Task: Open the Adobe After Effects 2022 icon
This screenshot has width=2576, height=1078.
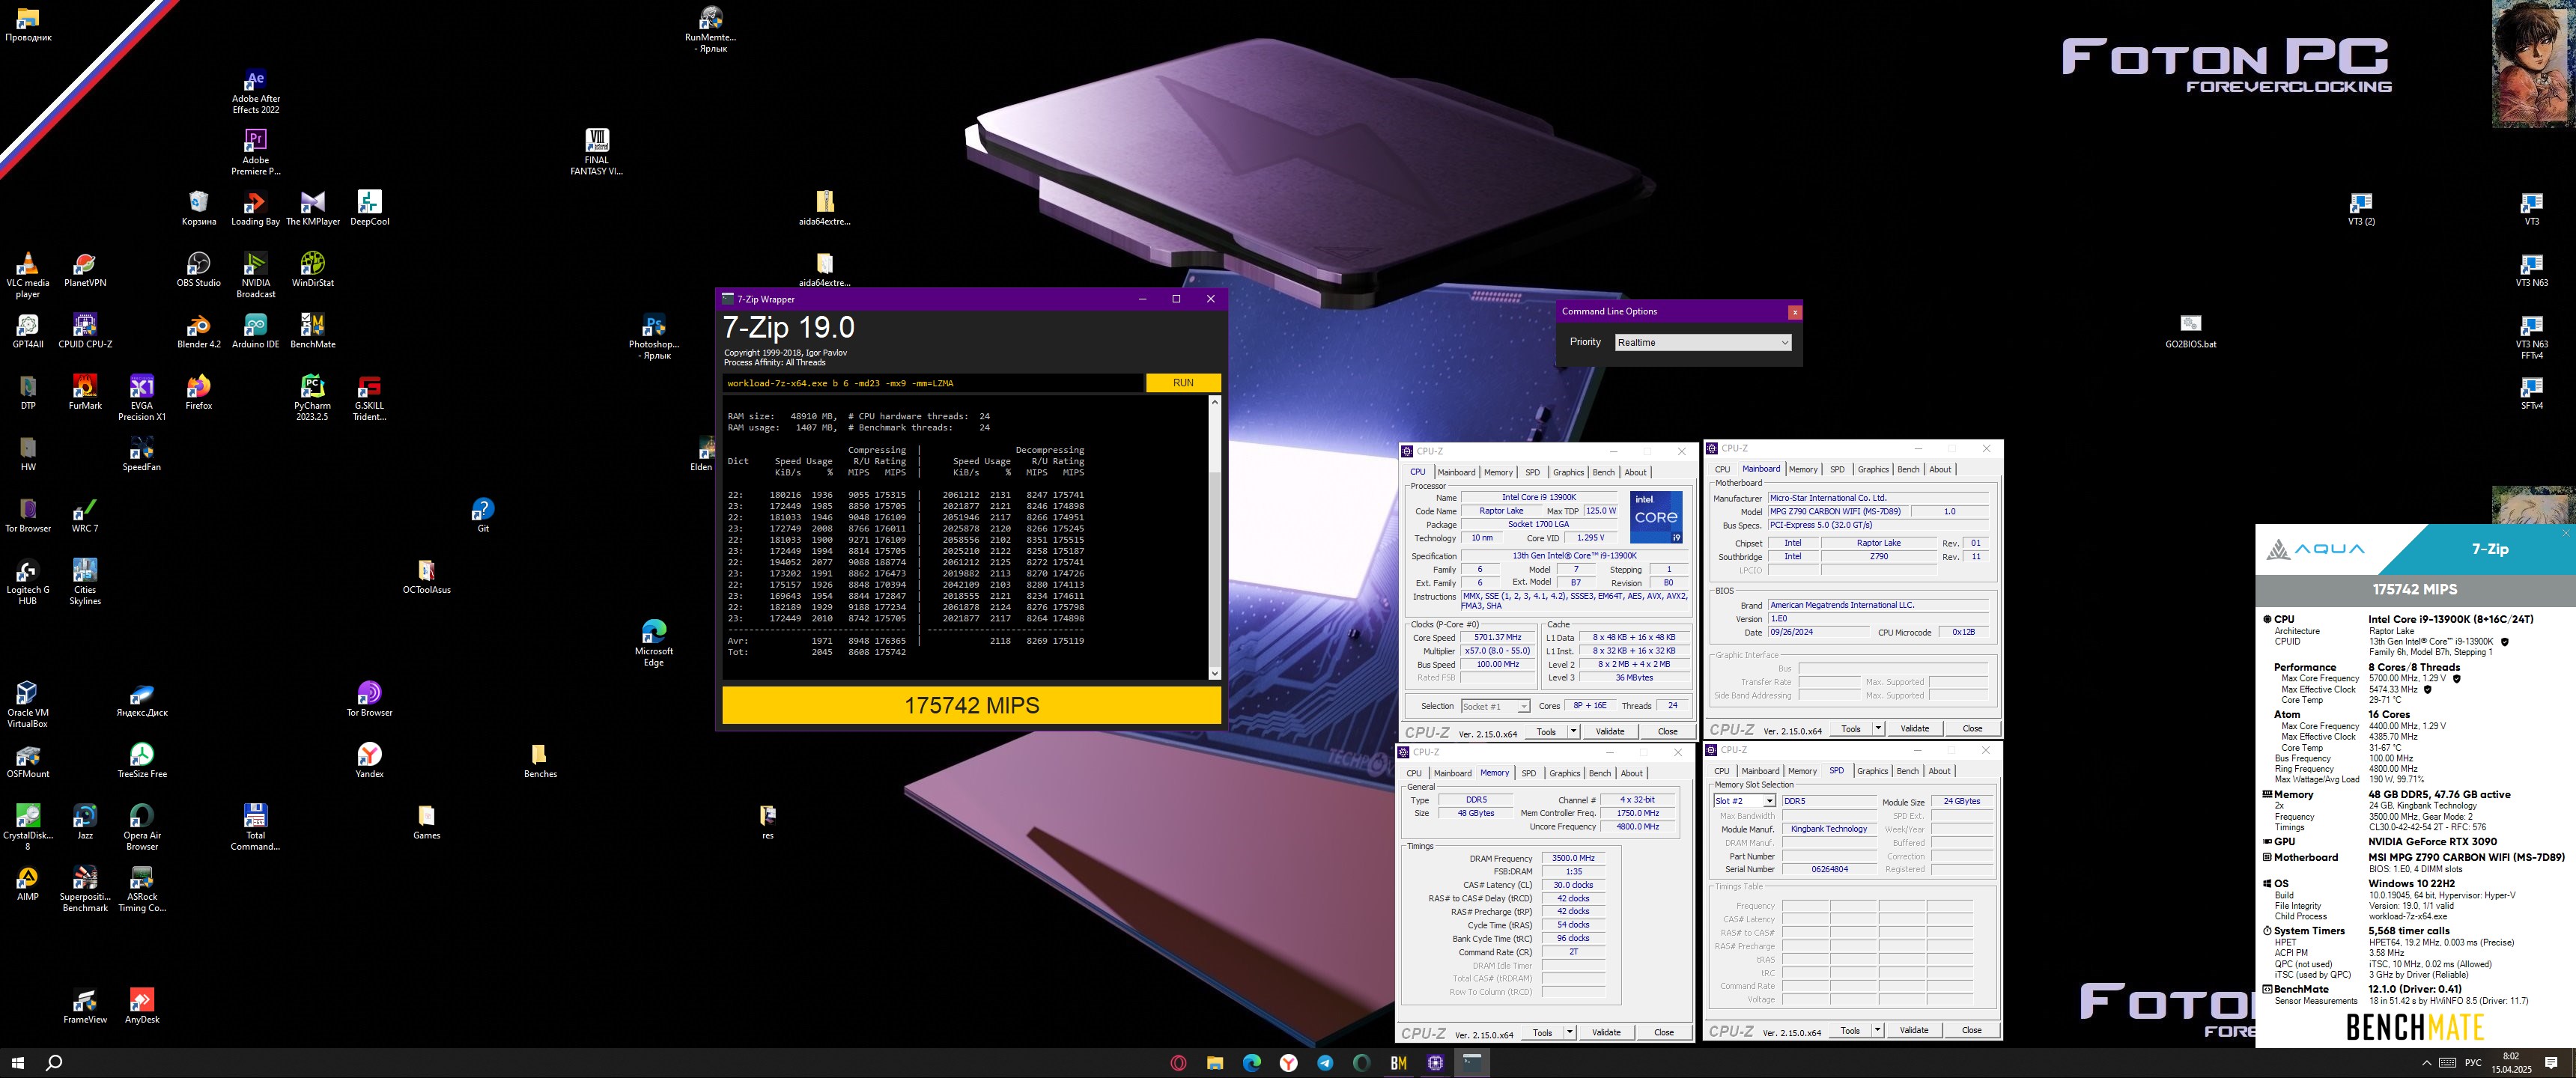Action: click(255, 91)
